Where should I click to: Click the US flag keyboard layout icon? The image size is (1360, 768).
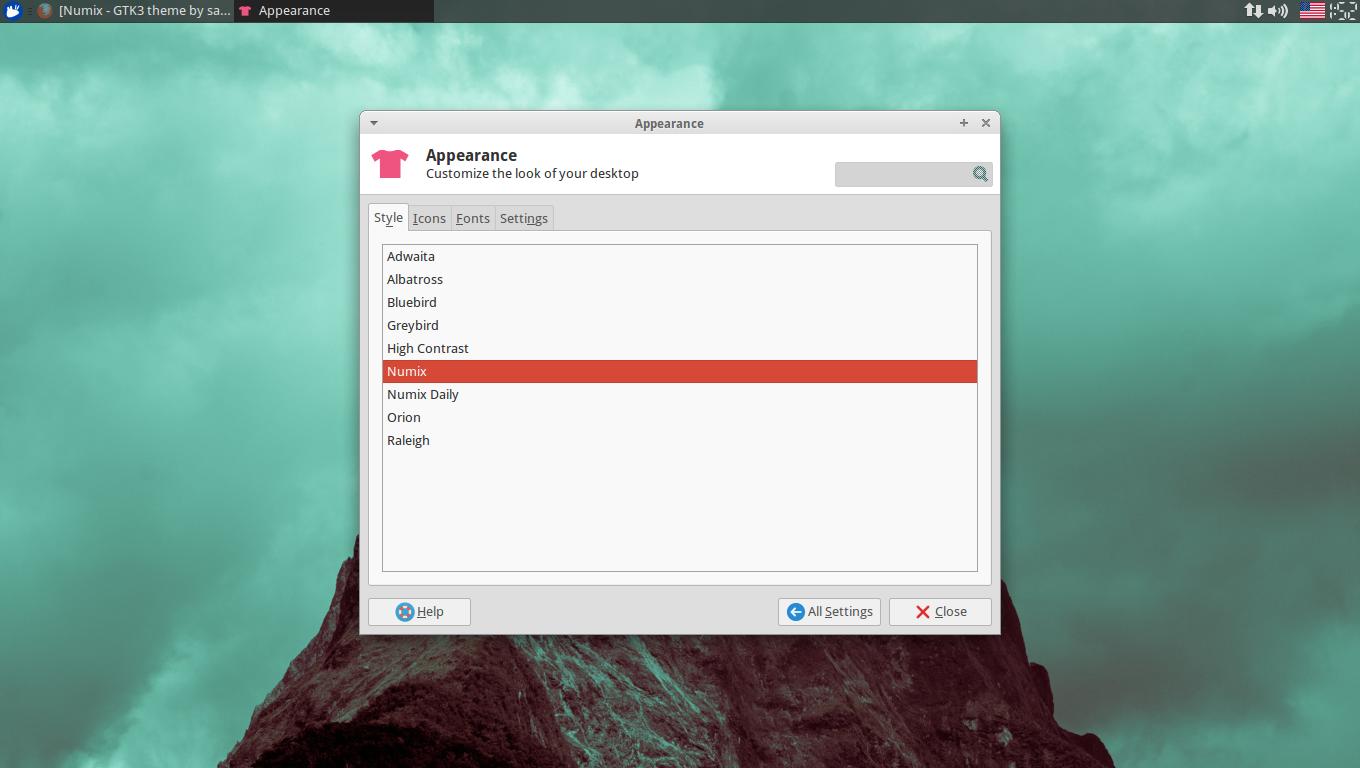[x=1312, y=11]
